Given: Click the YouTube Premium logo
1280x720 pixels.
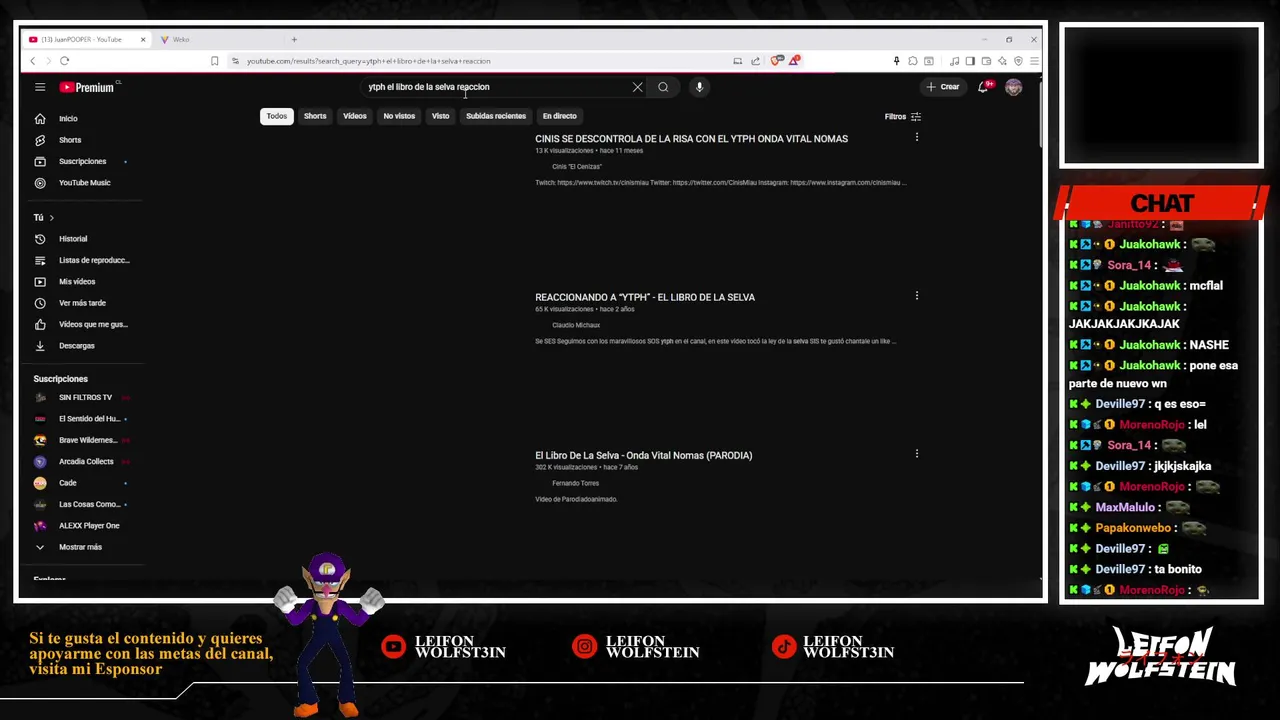Looking at the screenshot, I should (87, 87).
